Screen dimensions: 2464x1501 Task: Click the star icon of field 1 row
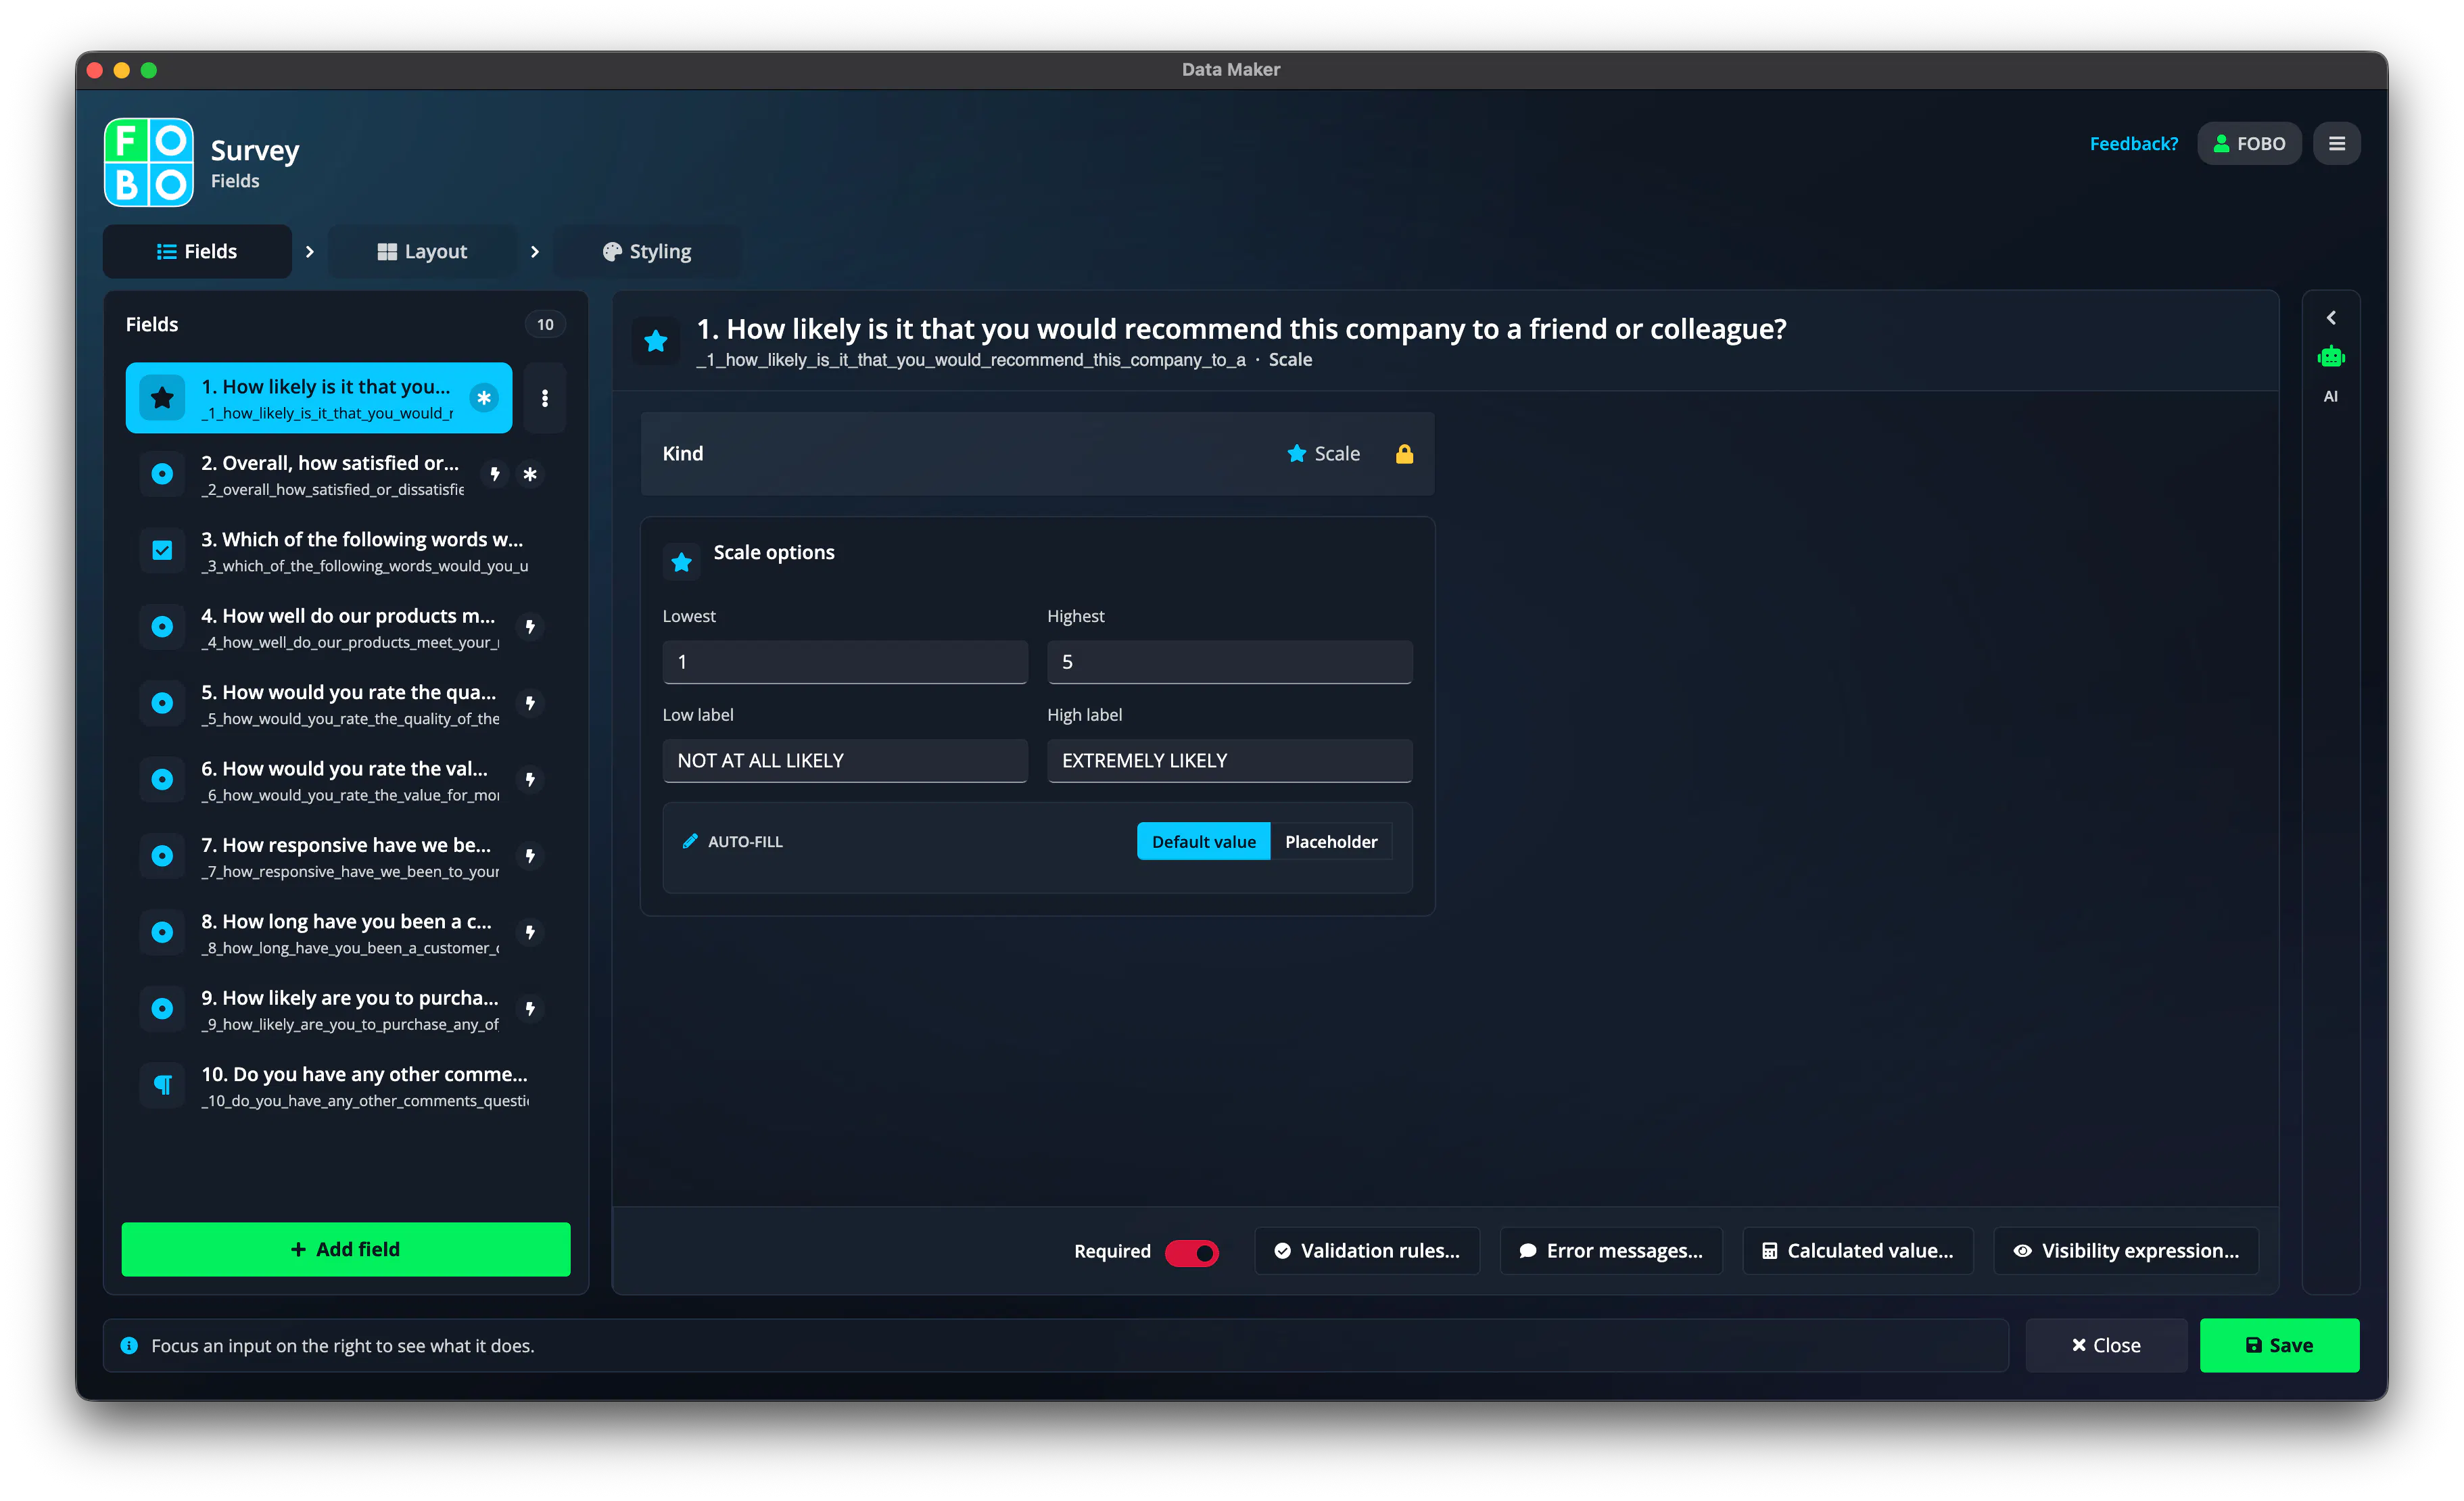162,398
